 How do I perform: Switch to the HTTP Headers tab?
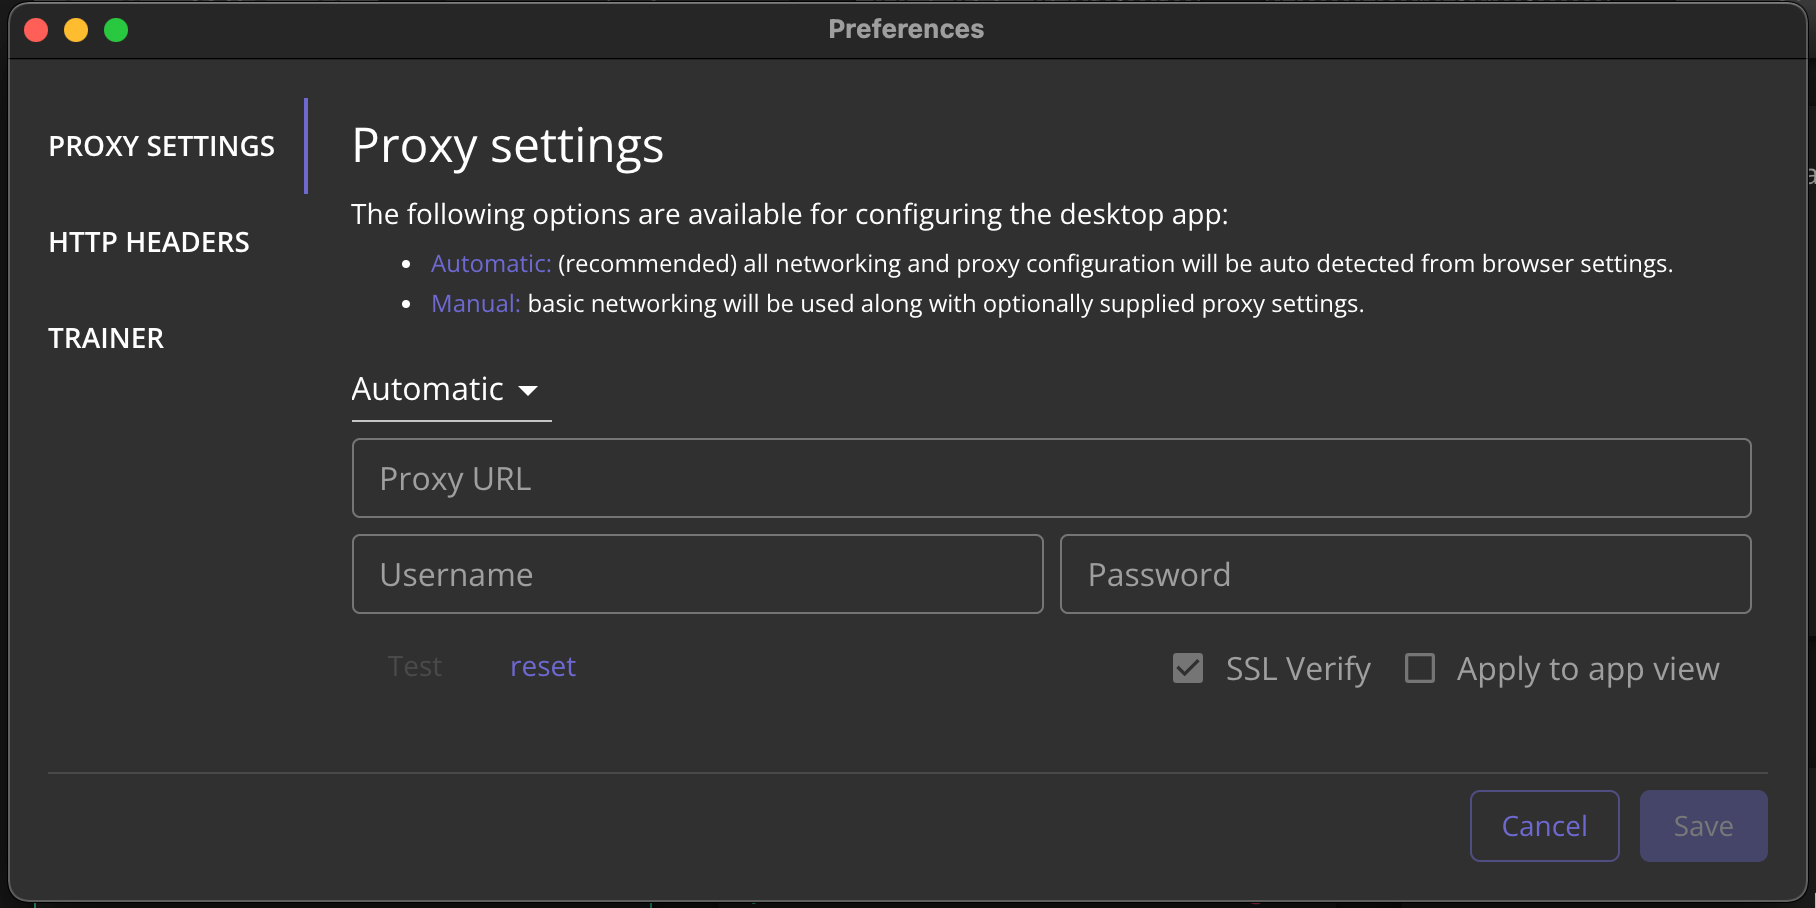pos(149,242)
